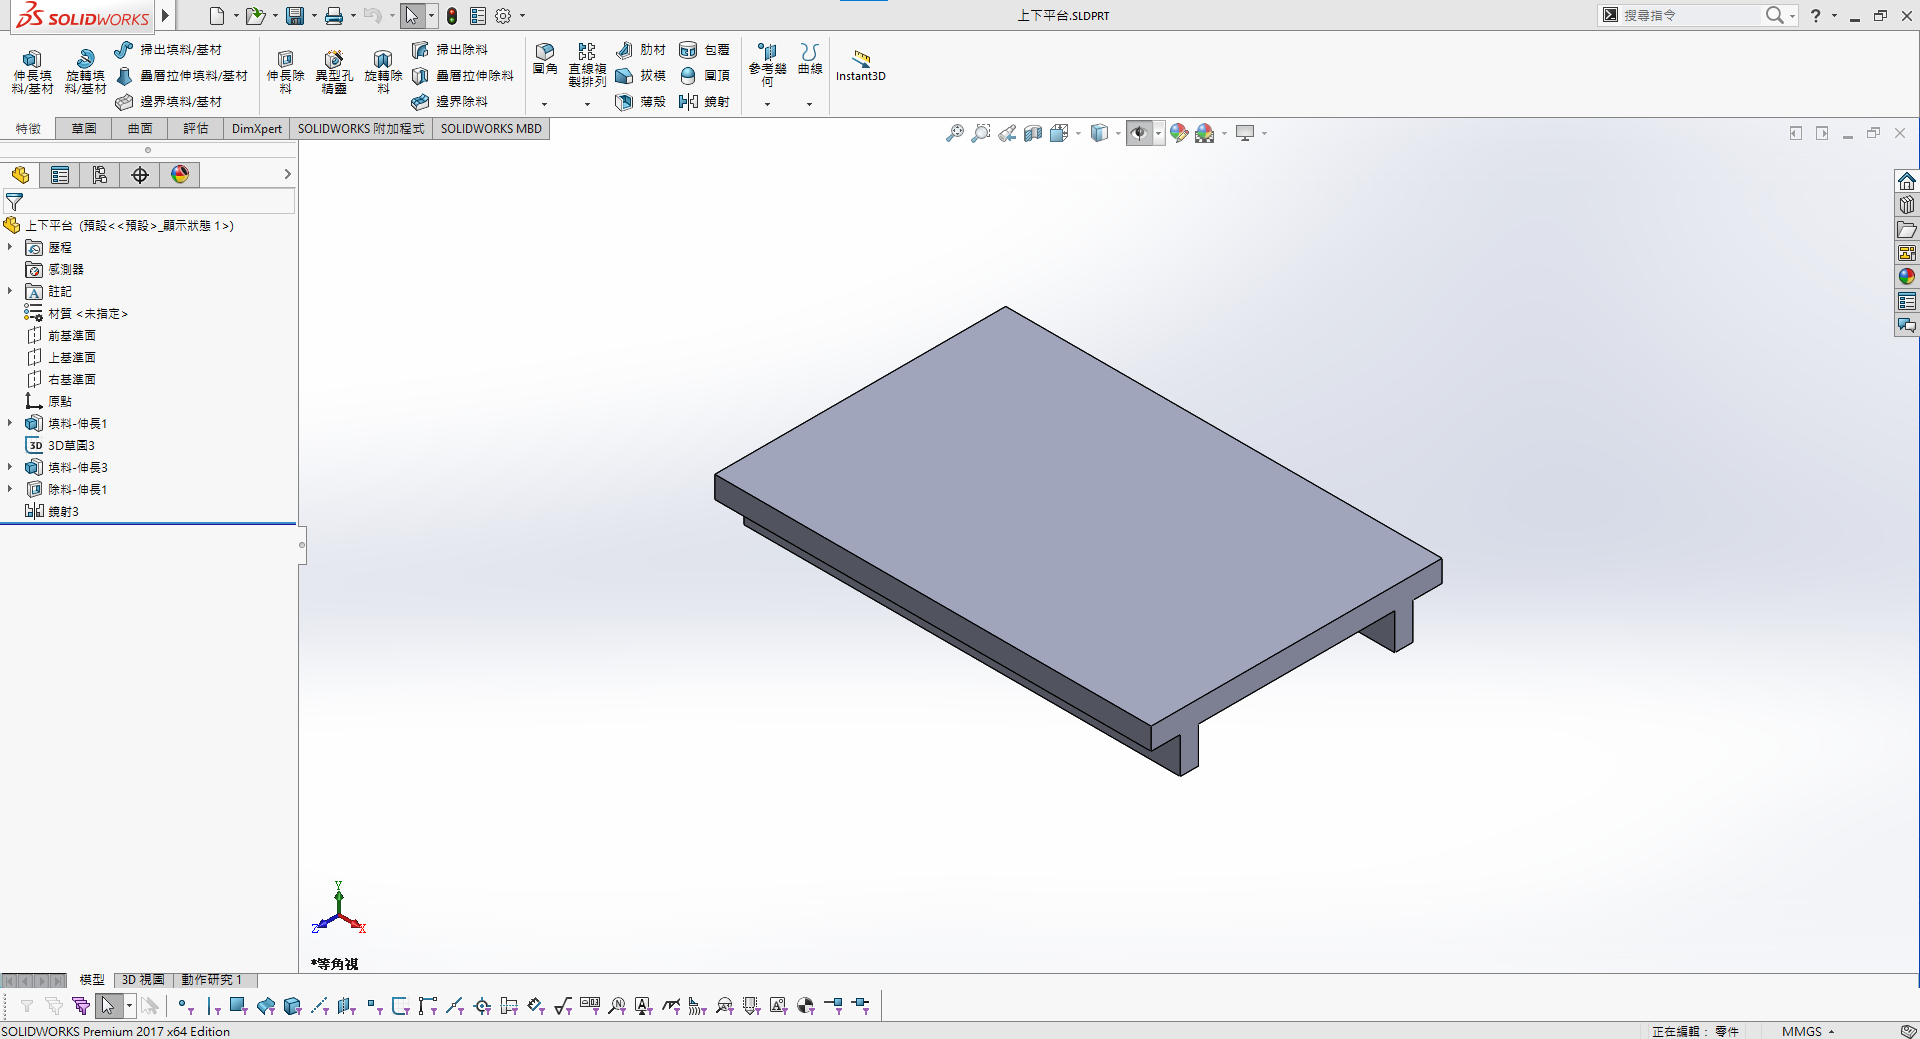Screen dimensions: 1920x1039
Task: Open the PropertyManager tab icon
Action: coord(60,175)
